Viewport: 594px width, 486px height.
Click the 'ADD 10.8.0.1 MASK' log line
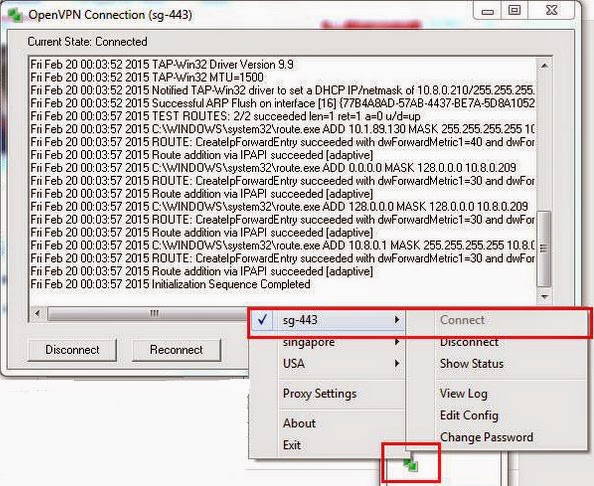click(x=282, y=245)
